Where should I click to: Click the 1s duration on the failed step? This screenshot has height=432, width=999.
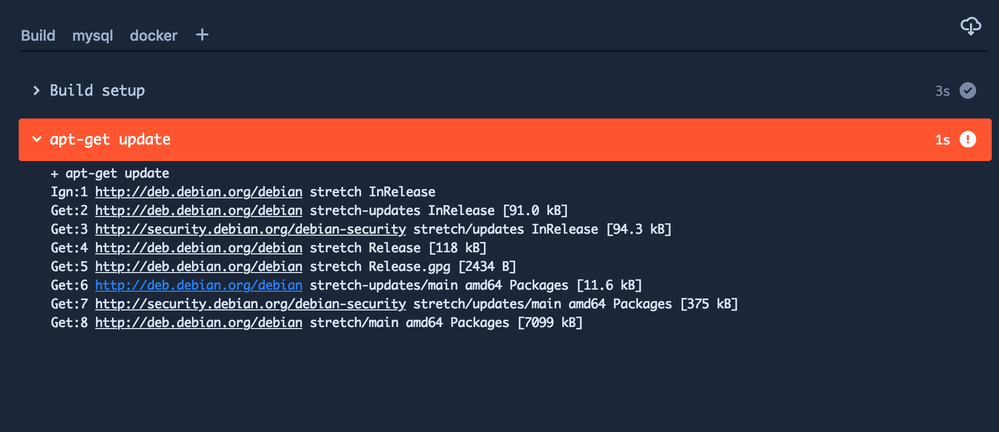[x=943, y=140]
